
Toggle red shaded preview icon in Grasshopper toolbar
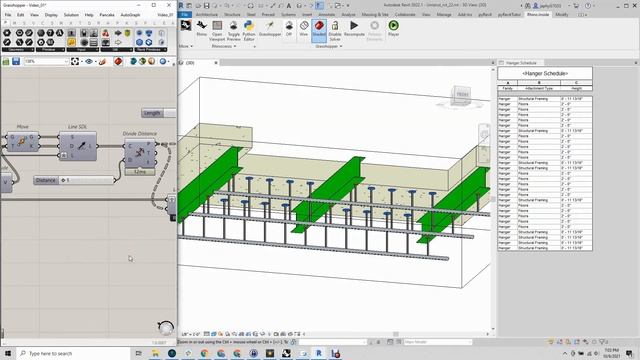click(x=118, y=62)
